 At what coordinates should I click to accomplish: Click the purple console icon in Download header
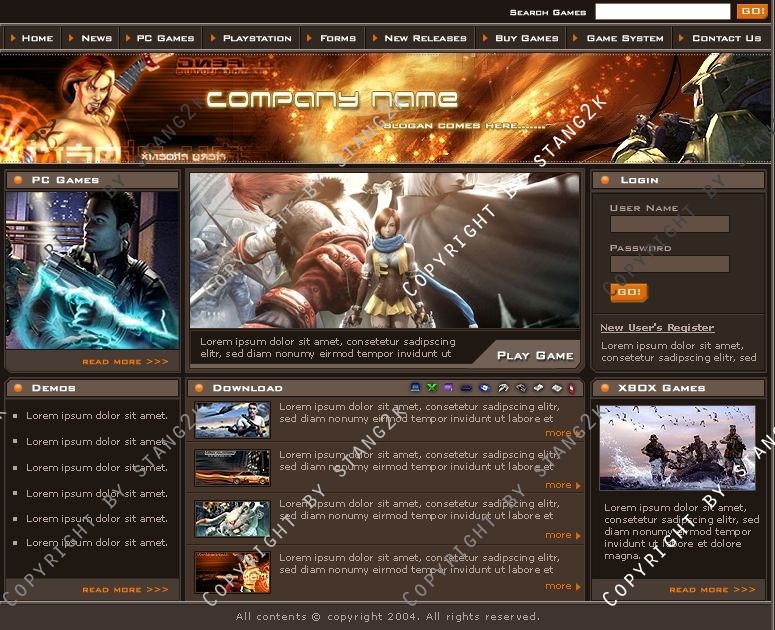tap(448, 388)
